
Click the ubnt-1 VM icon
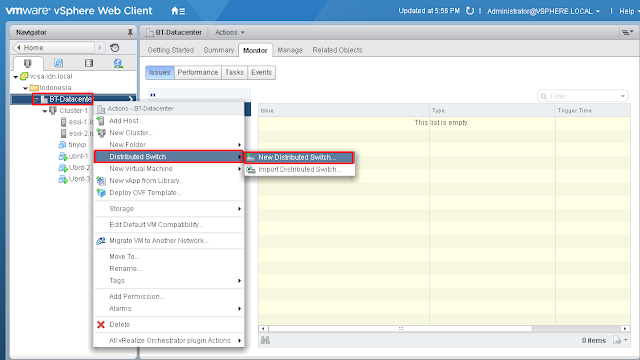[63, 156]
